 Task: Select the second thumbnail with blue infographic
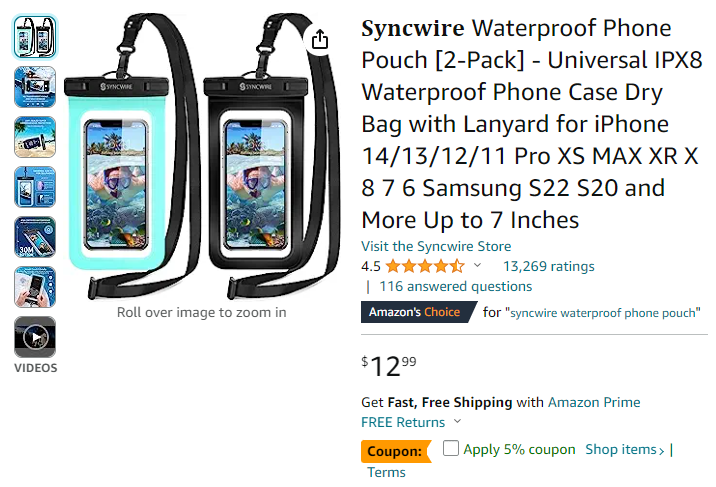click(35, 87)
